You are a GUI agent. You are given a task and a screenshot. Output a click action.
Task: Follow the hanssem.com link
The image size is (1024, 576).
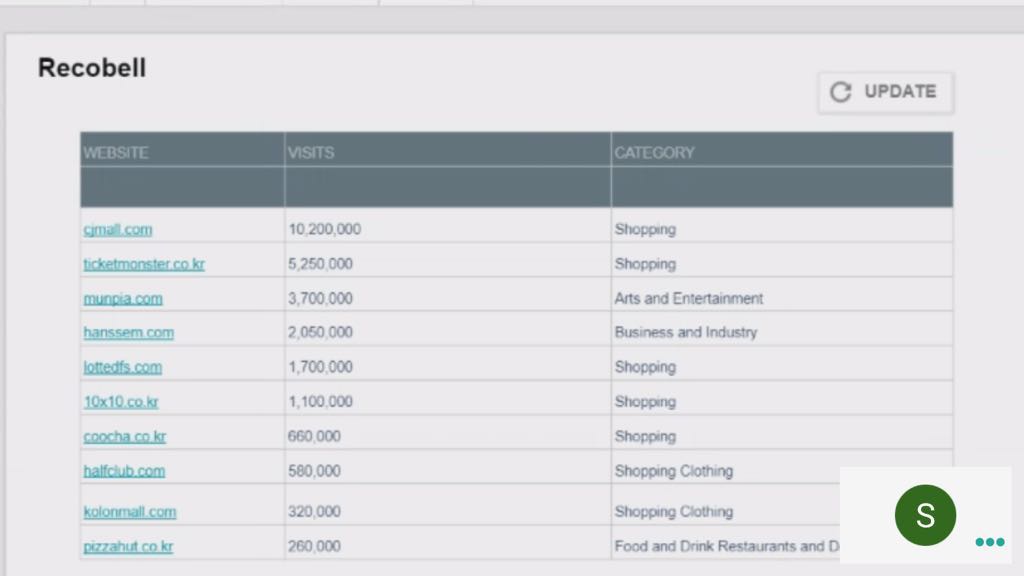(128, 332)
